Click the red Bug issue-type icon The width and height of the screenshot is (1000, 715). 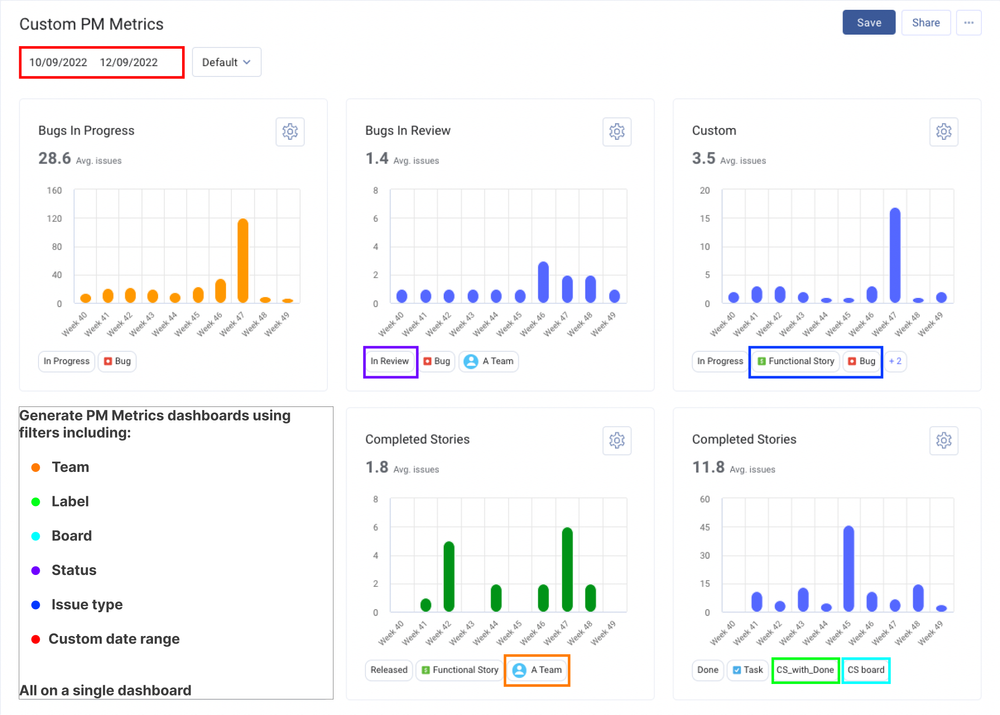tap(429, 361)
